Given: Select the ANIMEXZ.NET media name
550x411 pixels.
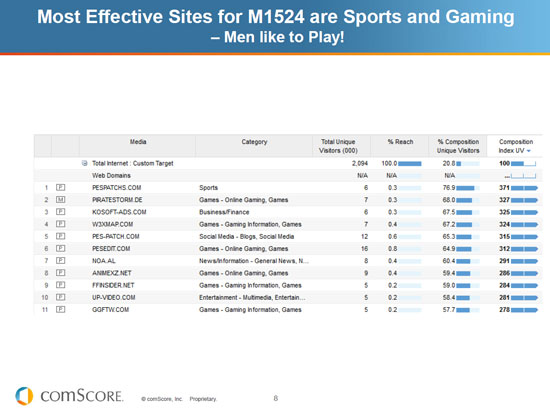Looking at the screenshot, I should (x=112, y=273).
